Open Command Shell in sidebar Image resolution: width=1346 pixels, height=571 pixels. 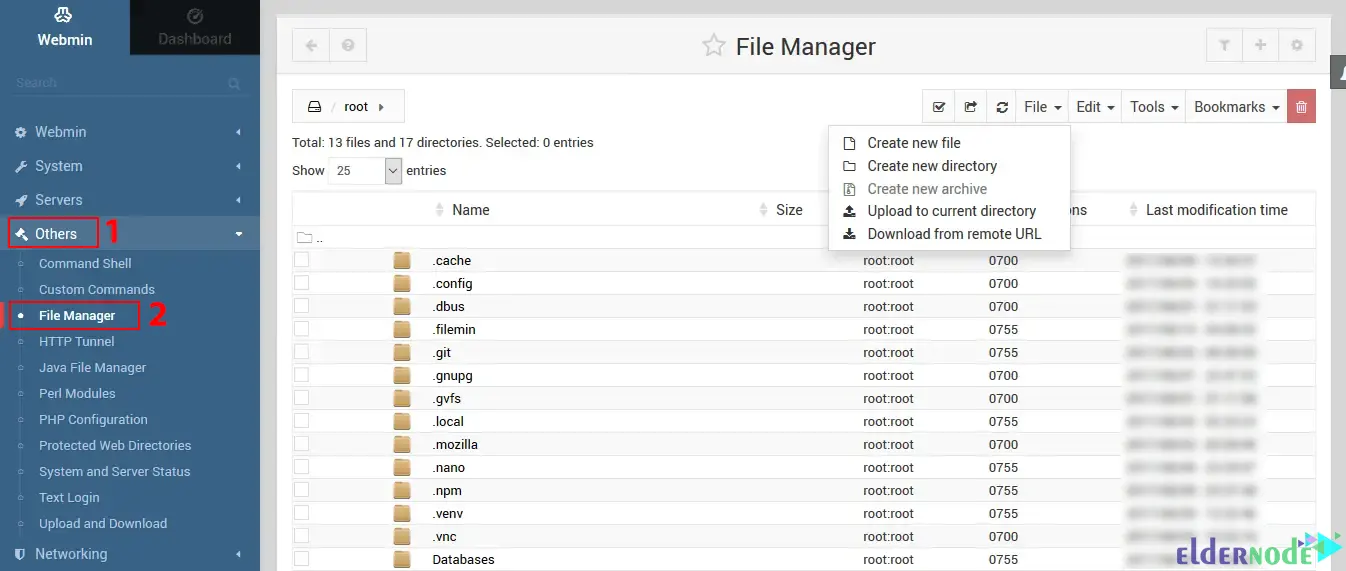pos(85,264)
